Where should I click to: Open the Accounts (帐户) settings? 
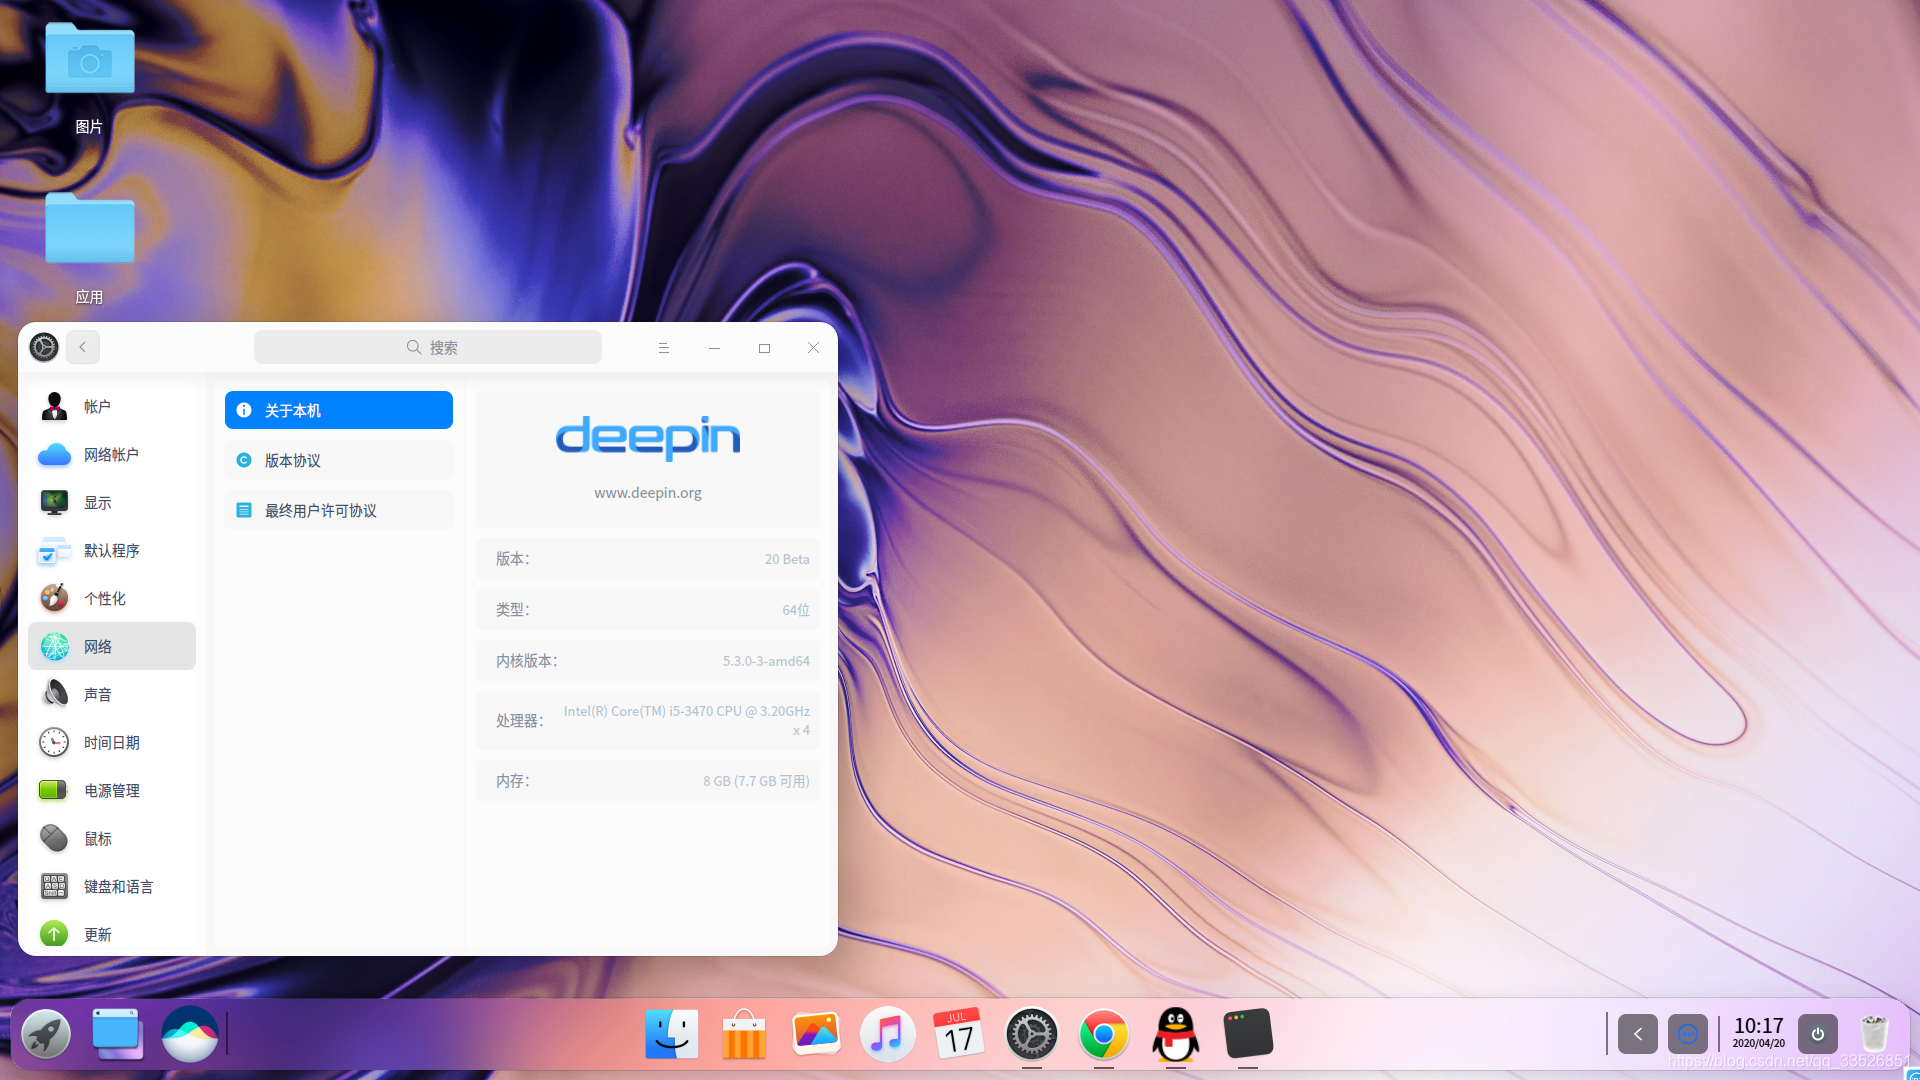pos(97,406)
